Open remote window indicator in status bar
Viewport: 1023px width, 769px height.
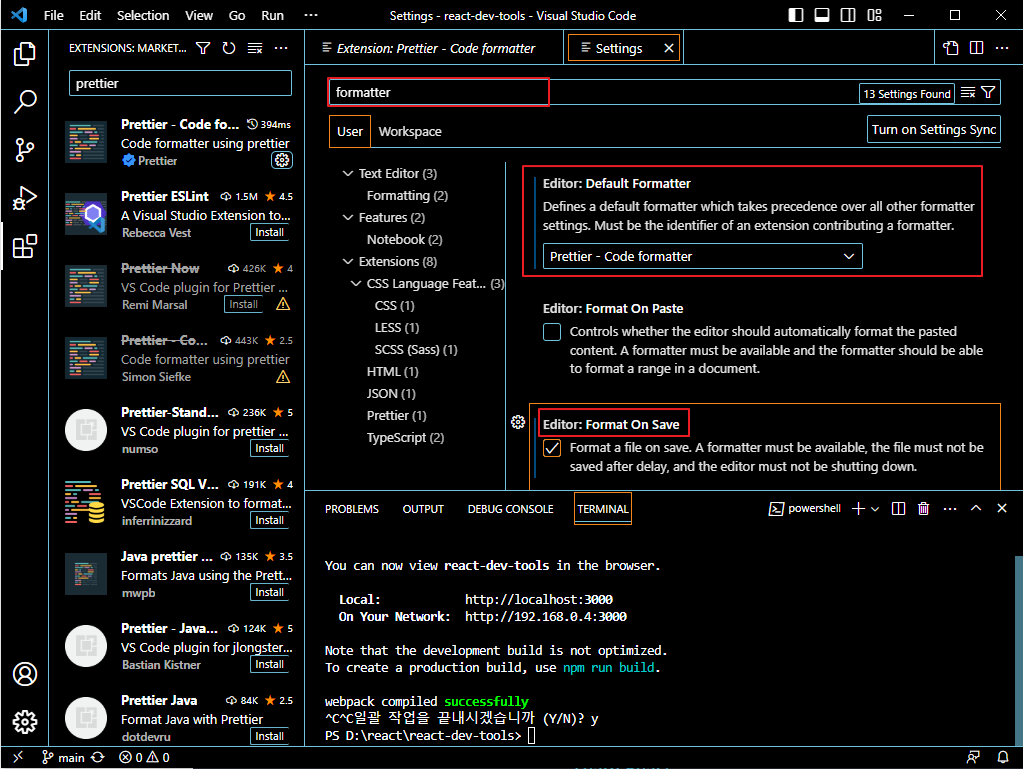click(18, 757)
